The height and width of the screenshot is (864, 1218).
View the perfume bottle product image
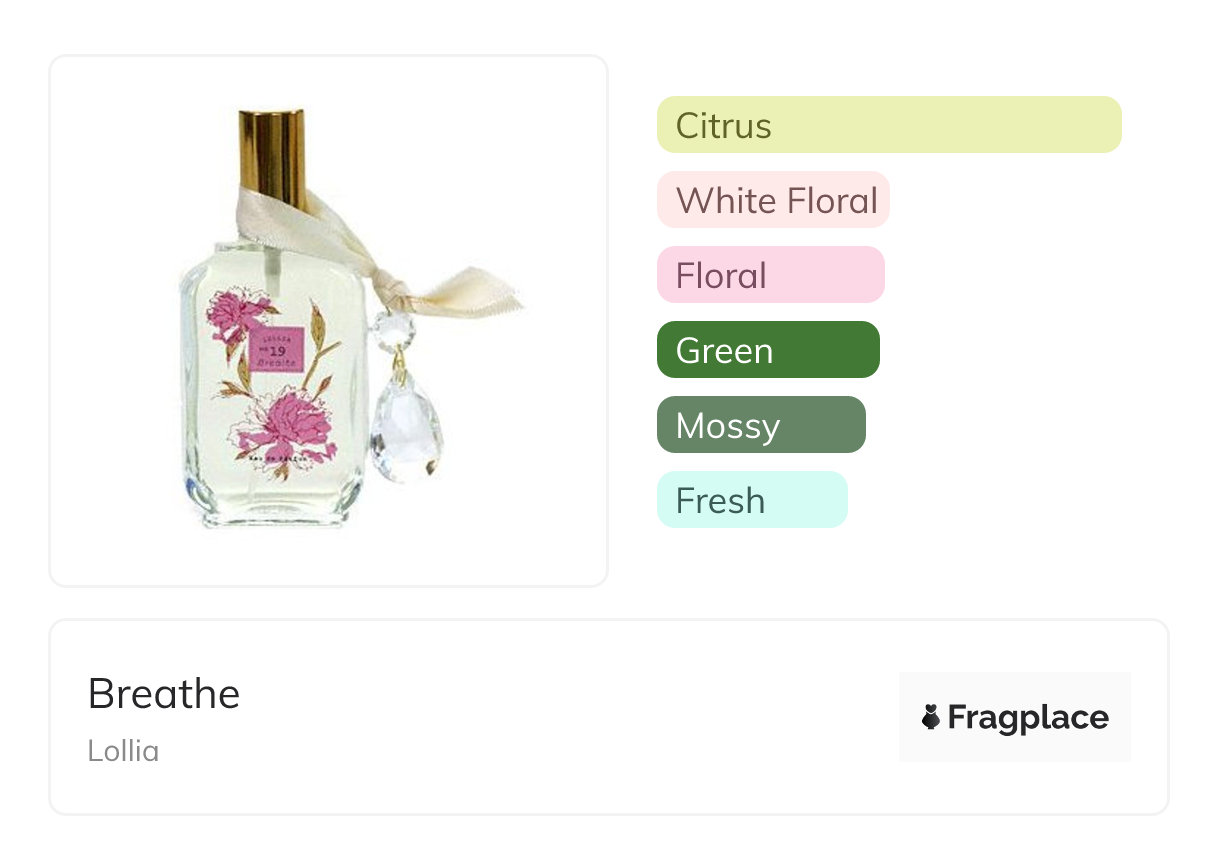(329, 320)
